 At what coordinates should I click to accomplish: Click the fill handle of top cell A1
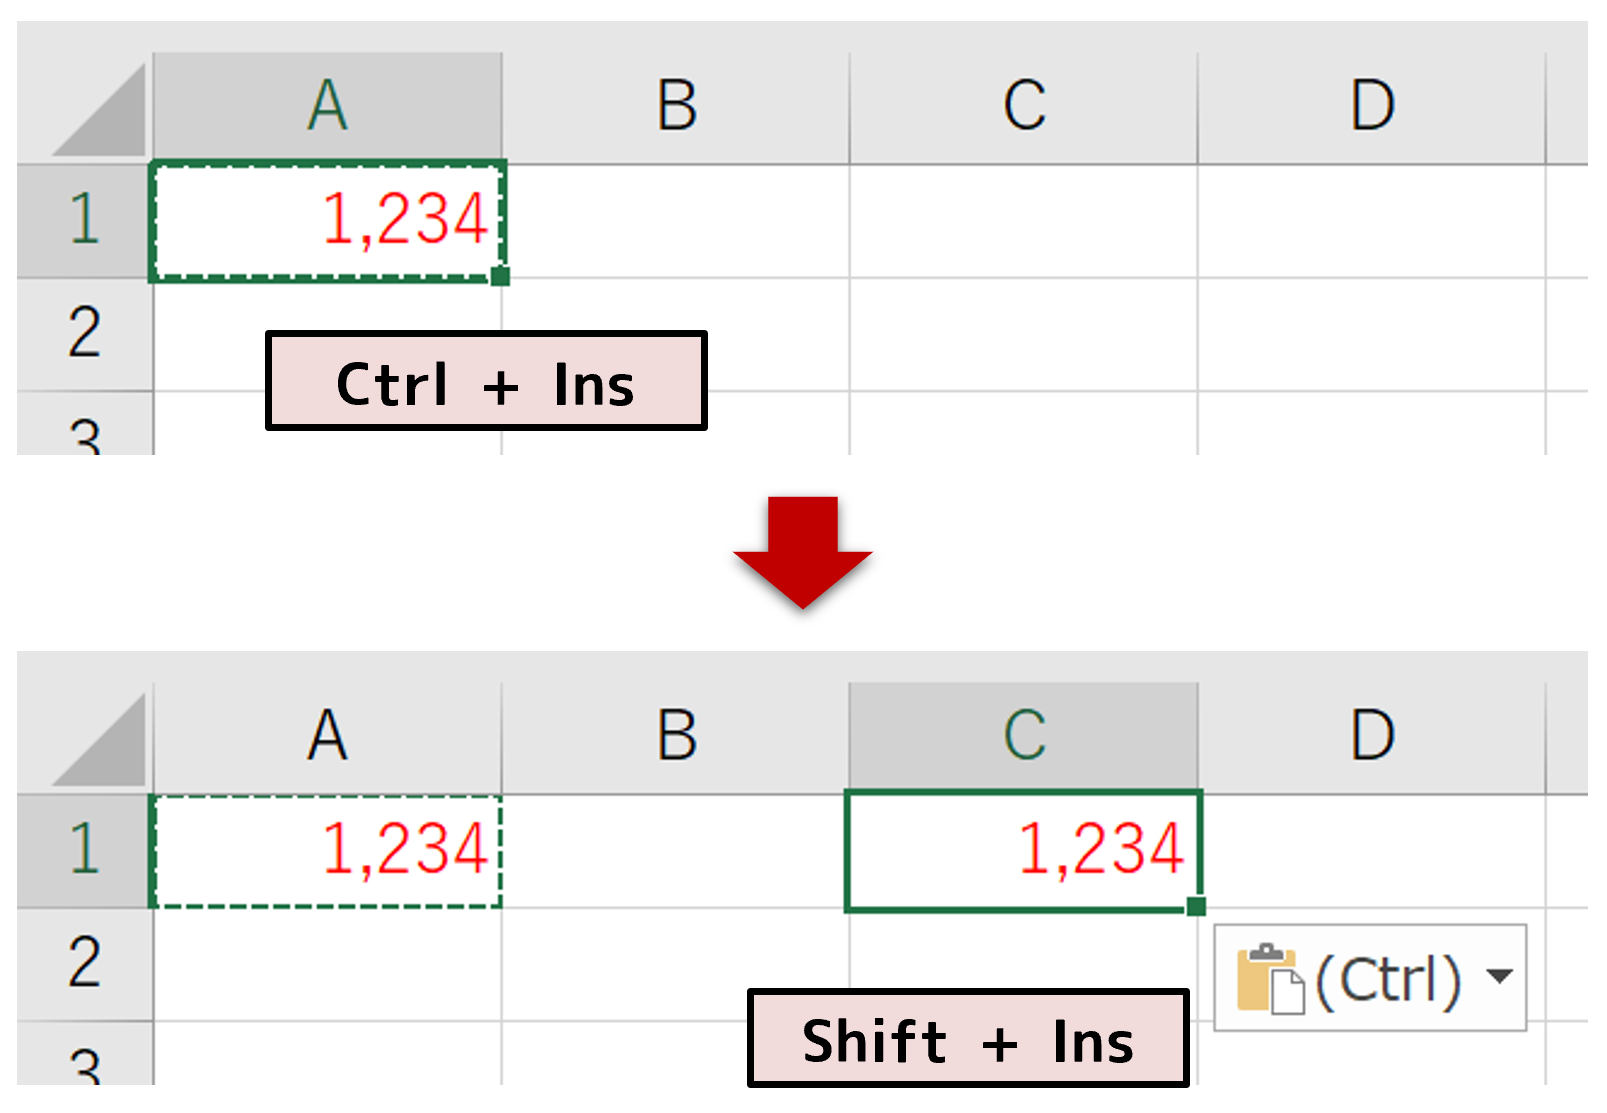click(x=500, y=277)
